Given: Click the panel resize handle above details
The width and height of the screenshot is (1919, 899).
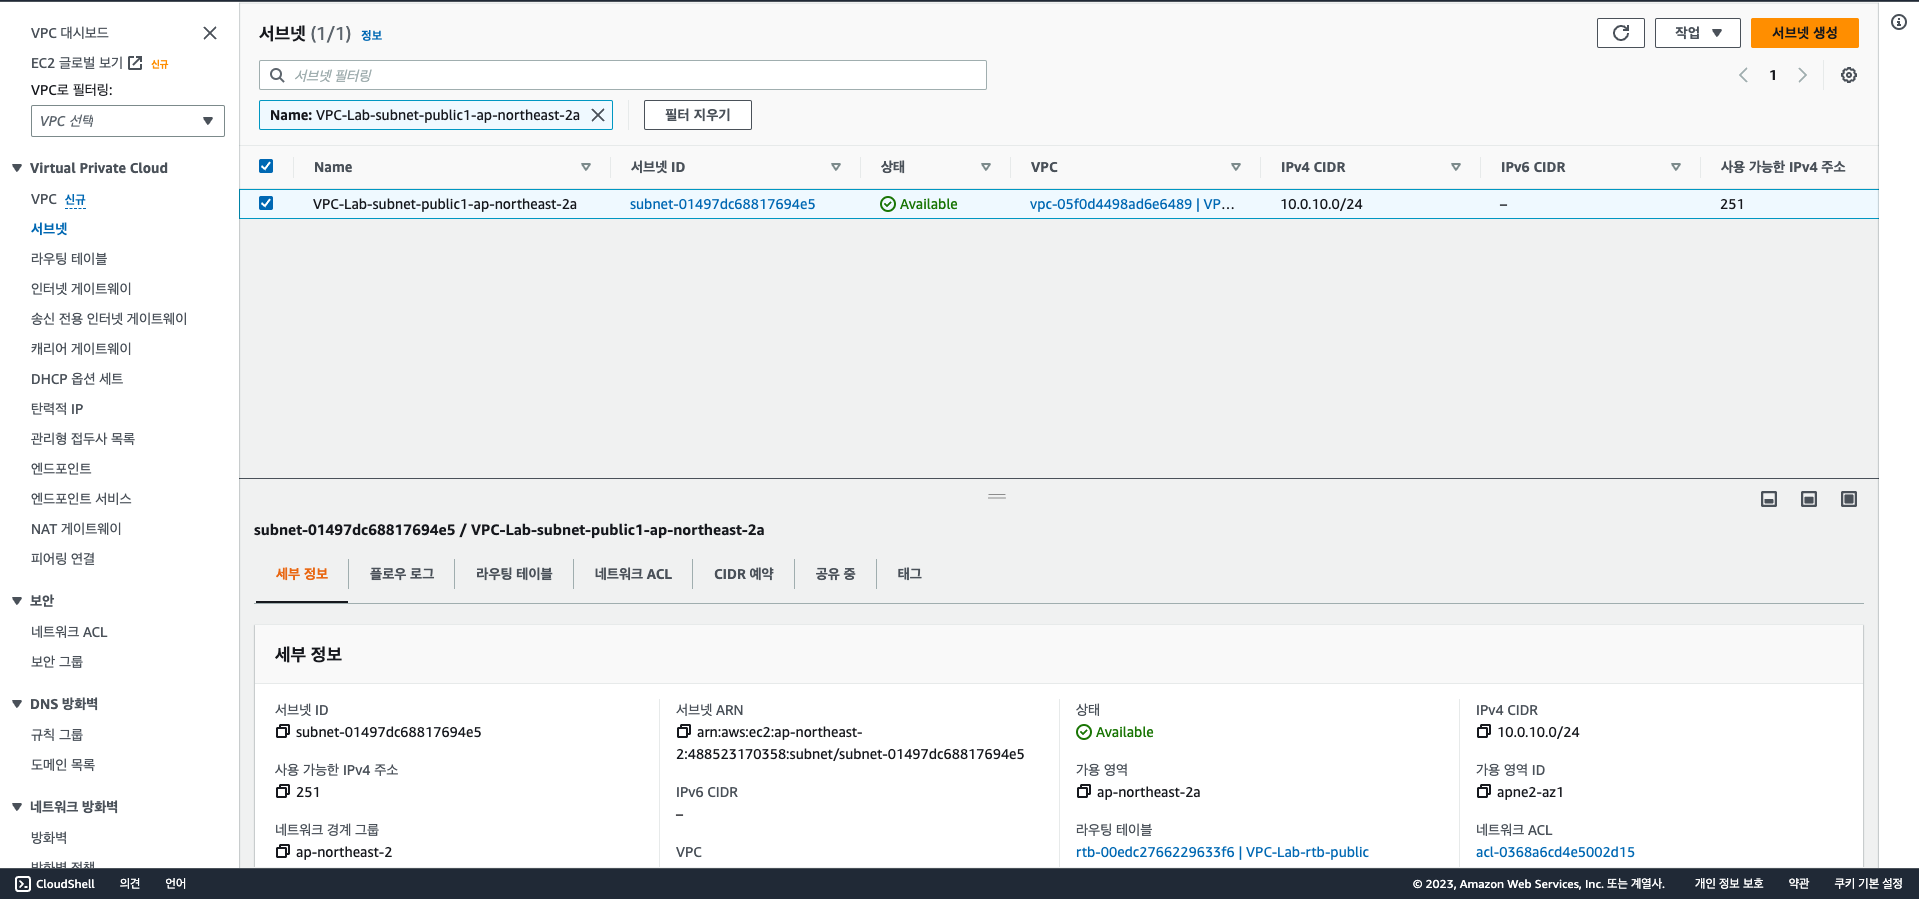Looking at the screenshot, I should click(997, 496).
